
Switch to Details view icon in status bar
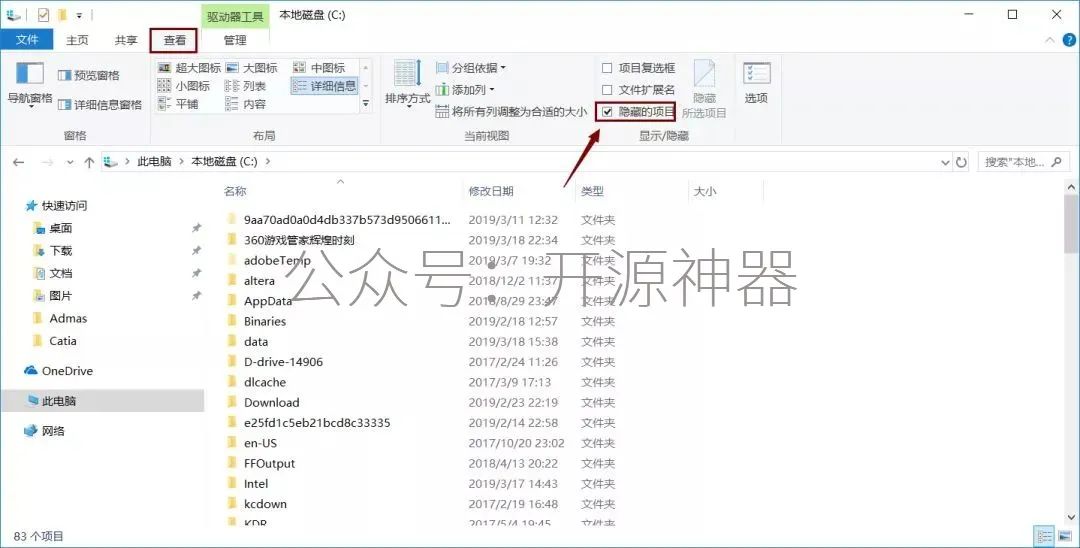click(x=1044, y=537)
